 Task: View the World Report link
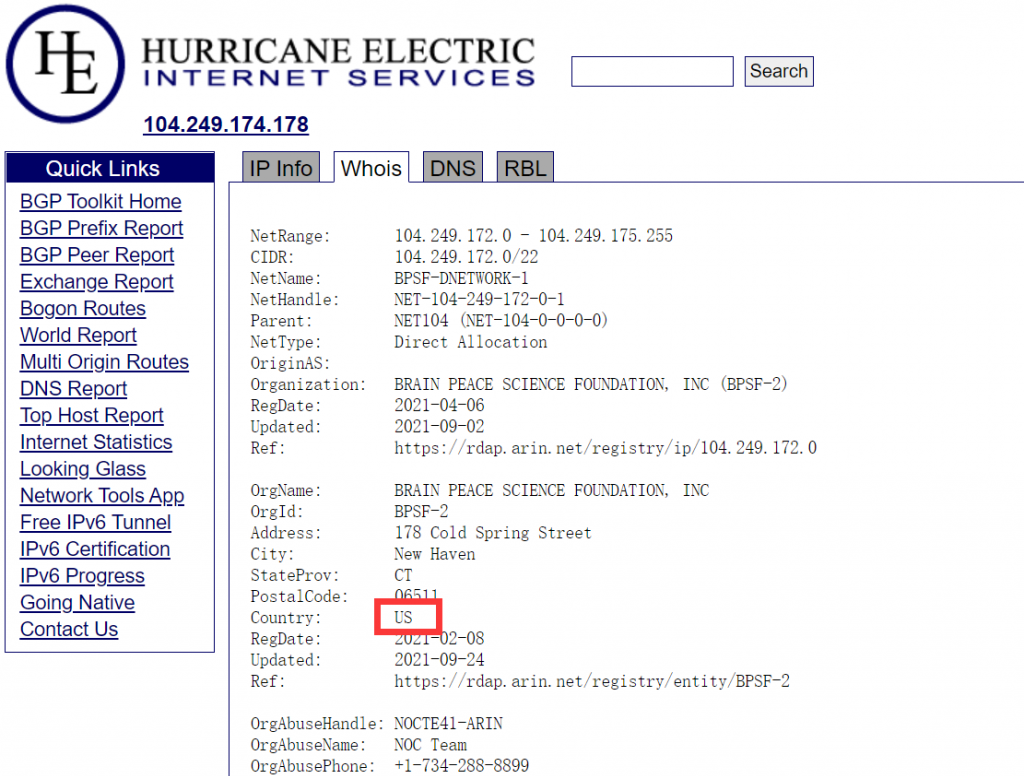pos(78,335)
